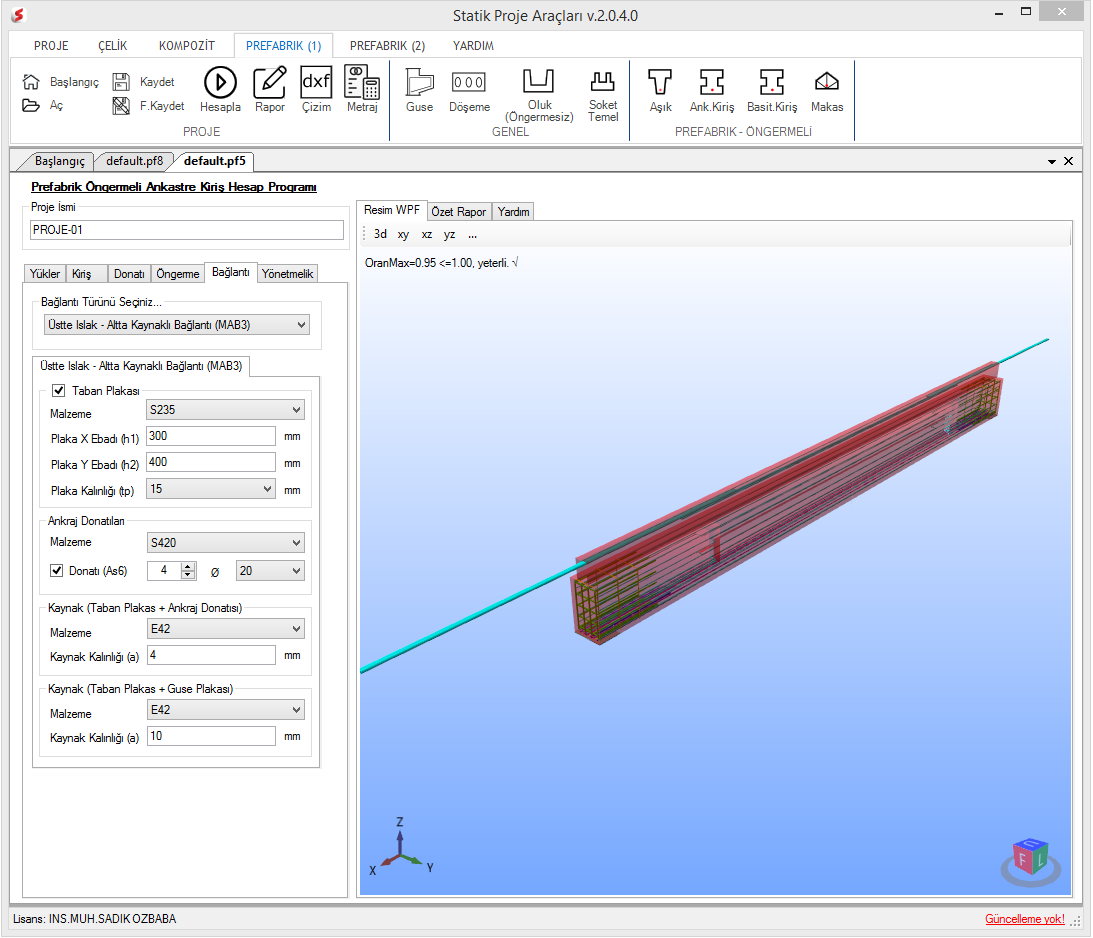Open the Rapor report icon
1093x938 pixels.
270,82
